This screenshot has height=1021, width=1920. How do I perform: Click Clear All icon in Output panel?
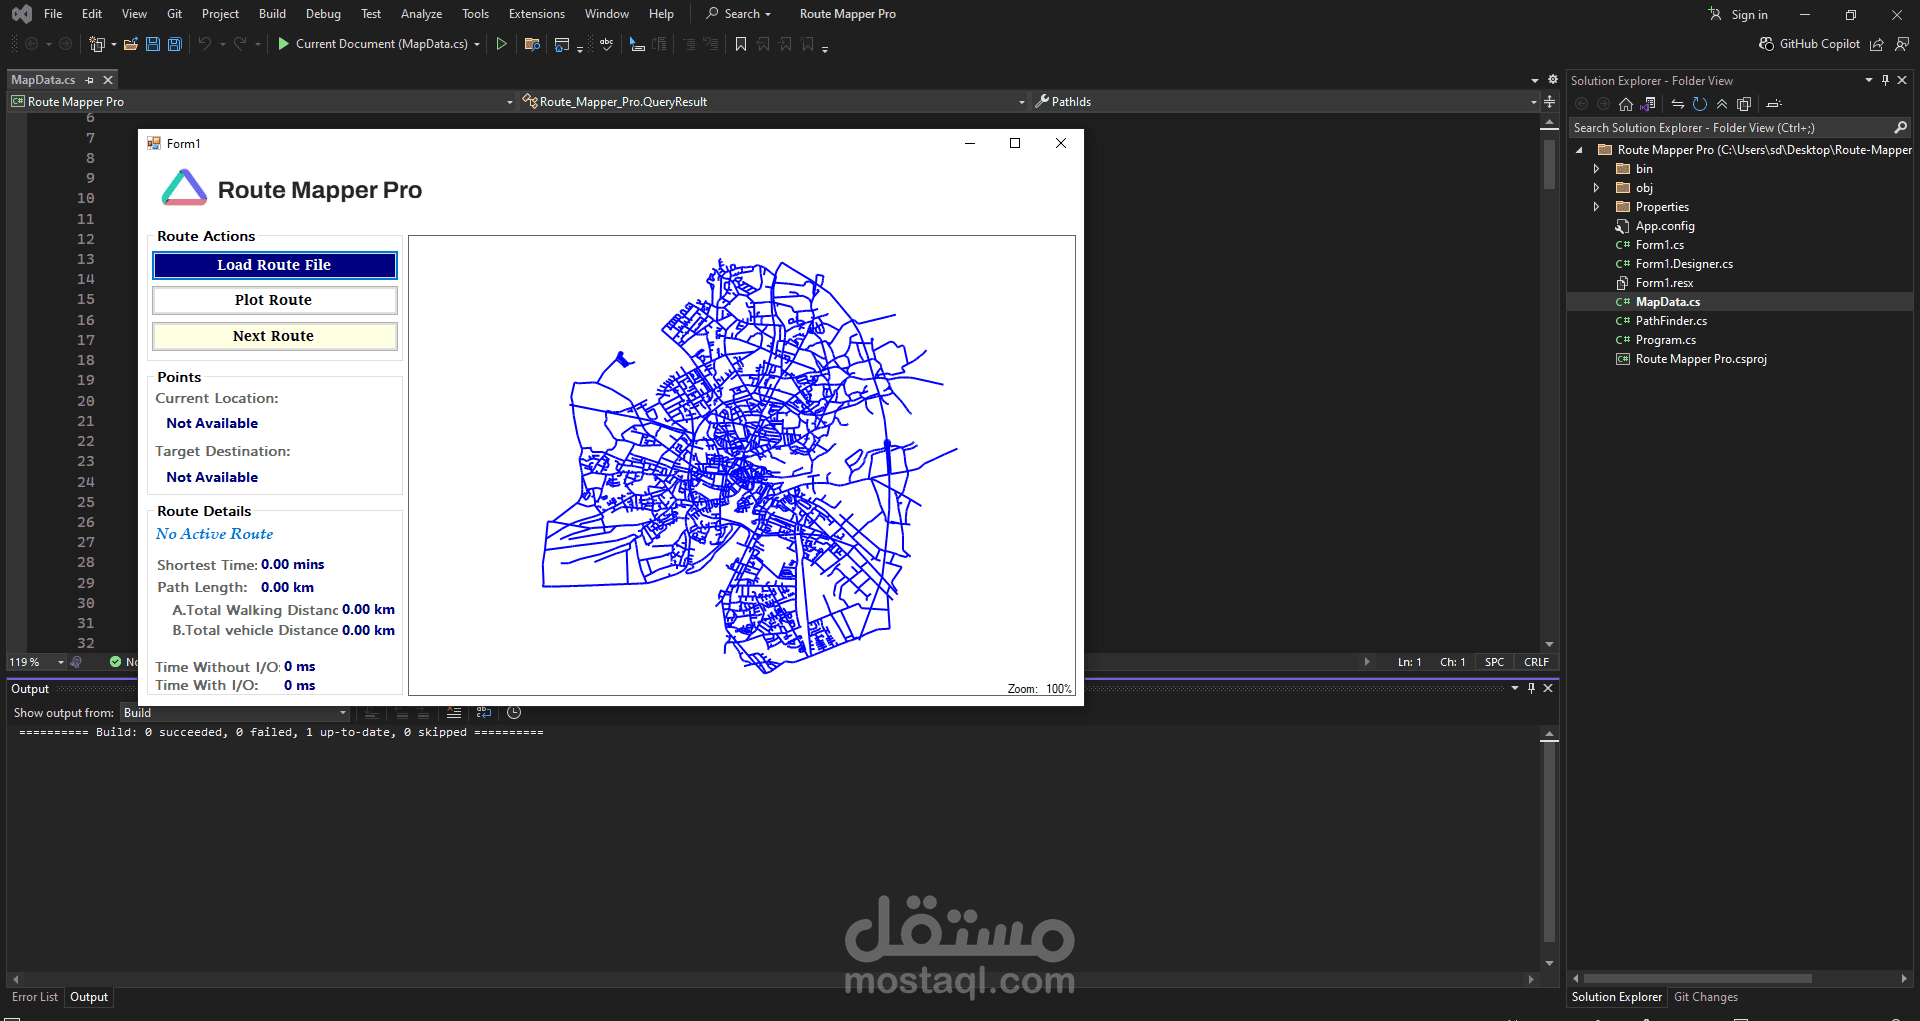(x=454, y=713)
